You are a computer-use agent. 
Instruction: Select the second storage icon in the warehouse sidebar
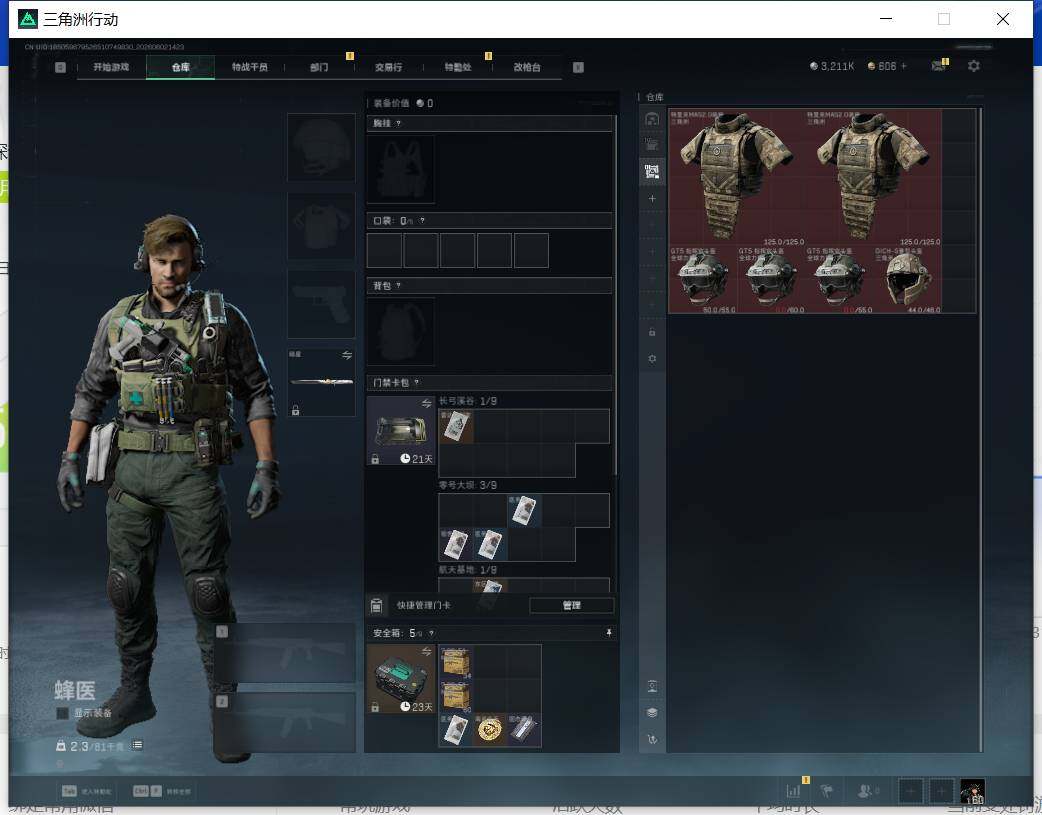tap(652, 146)
